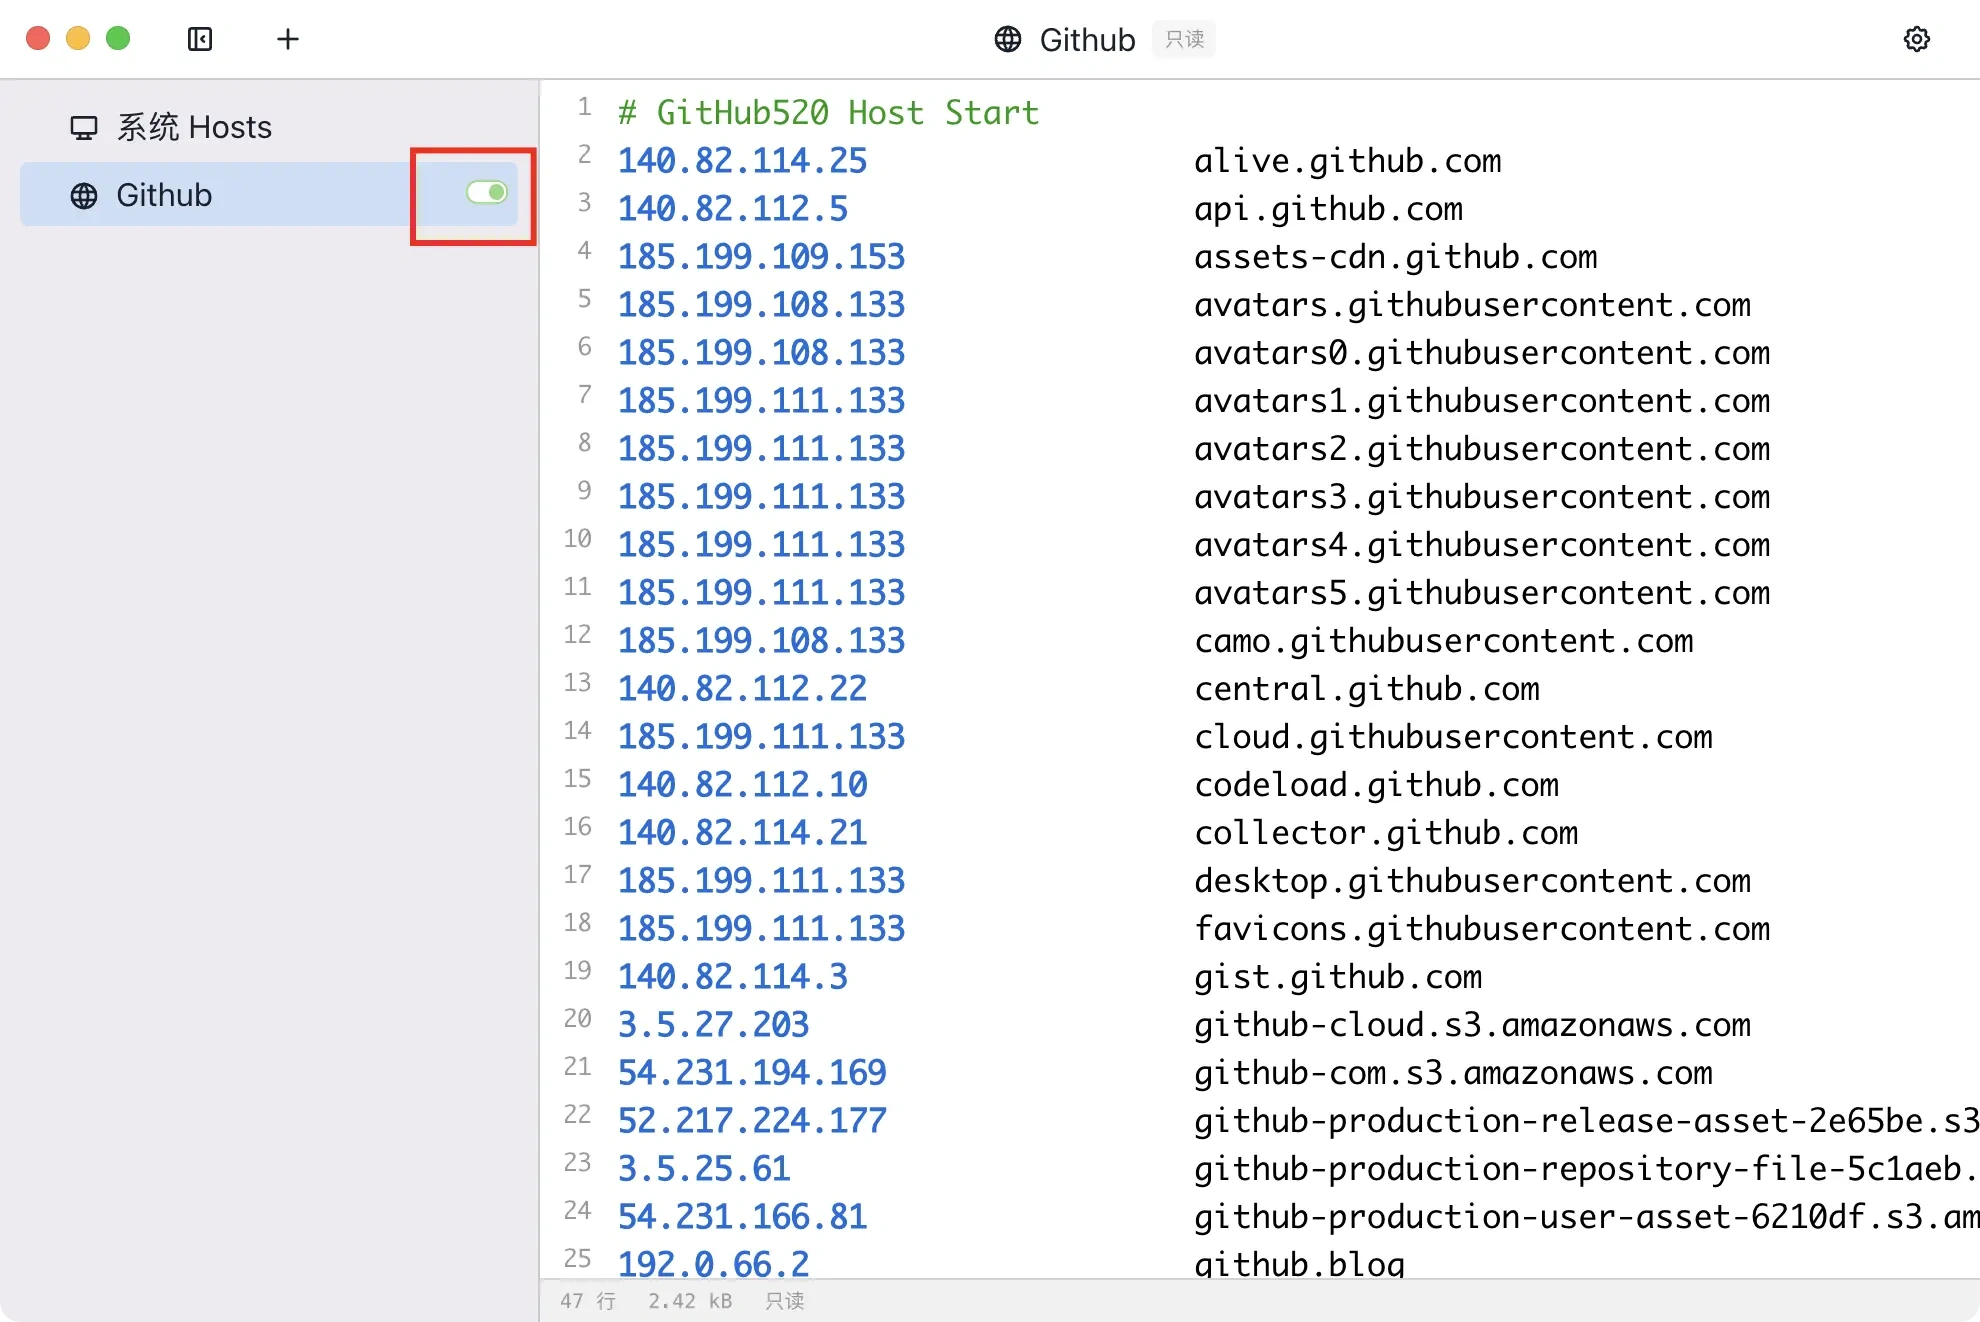
Task: Click hostname cloud.githubusercontent.com
Action: click(1454, 736)
